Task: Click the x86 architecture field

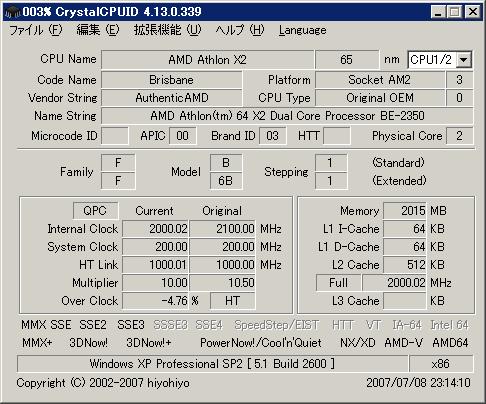Action: coord(441,364)
